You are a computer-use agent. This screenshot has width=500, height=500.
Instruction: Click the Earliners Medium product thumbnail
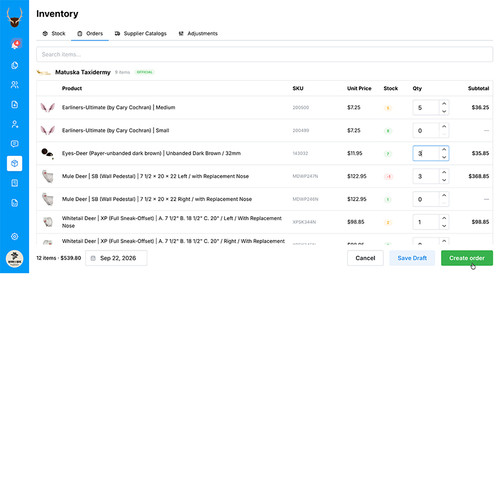(47, 107)
